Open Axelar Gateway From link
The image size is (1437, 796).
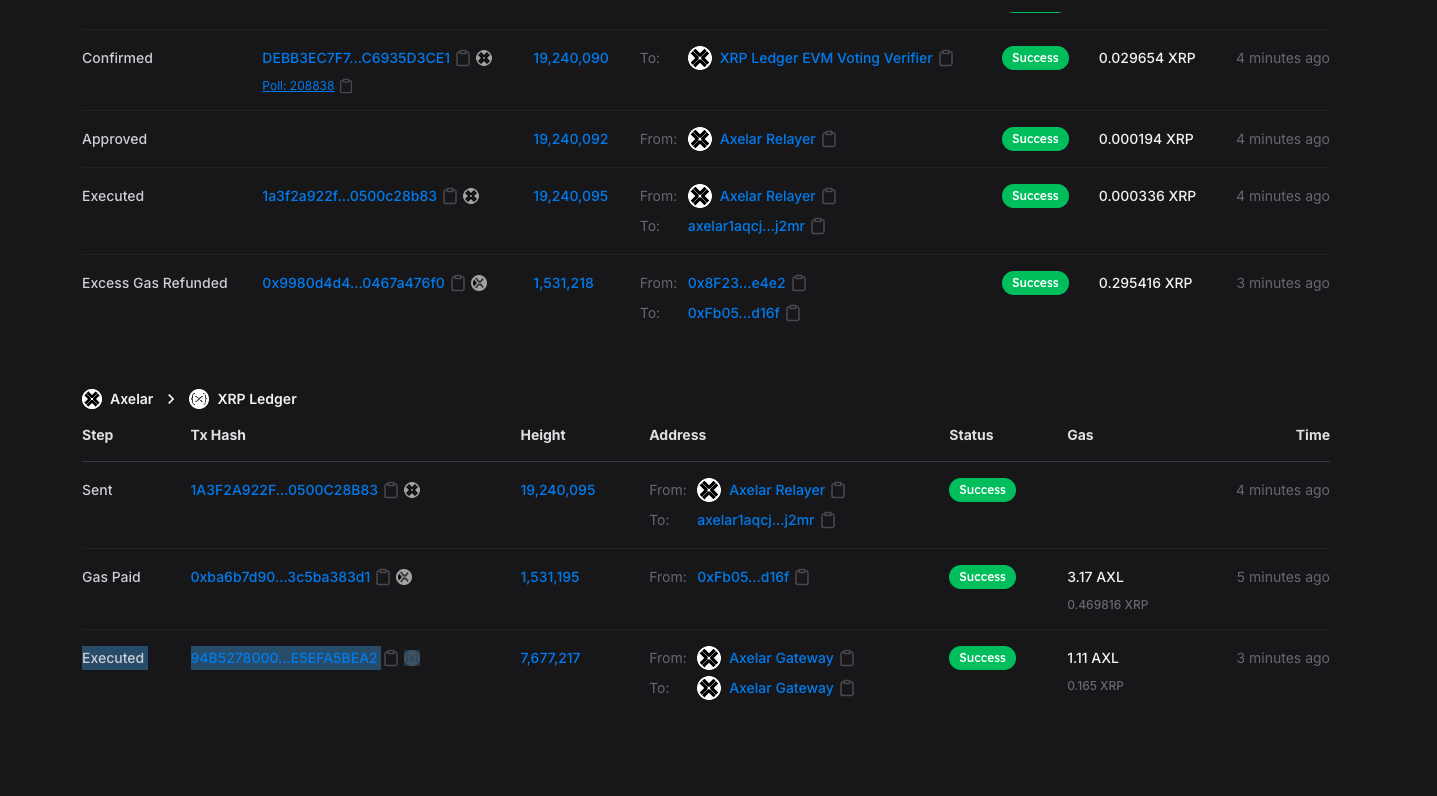pos(782,658)
